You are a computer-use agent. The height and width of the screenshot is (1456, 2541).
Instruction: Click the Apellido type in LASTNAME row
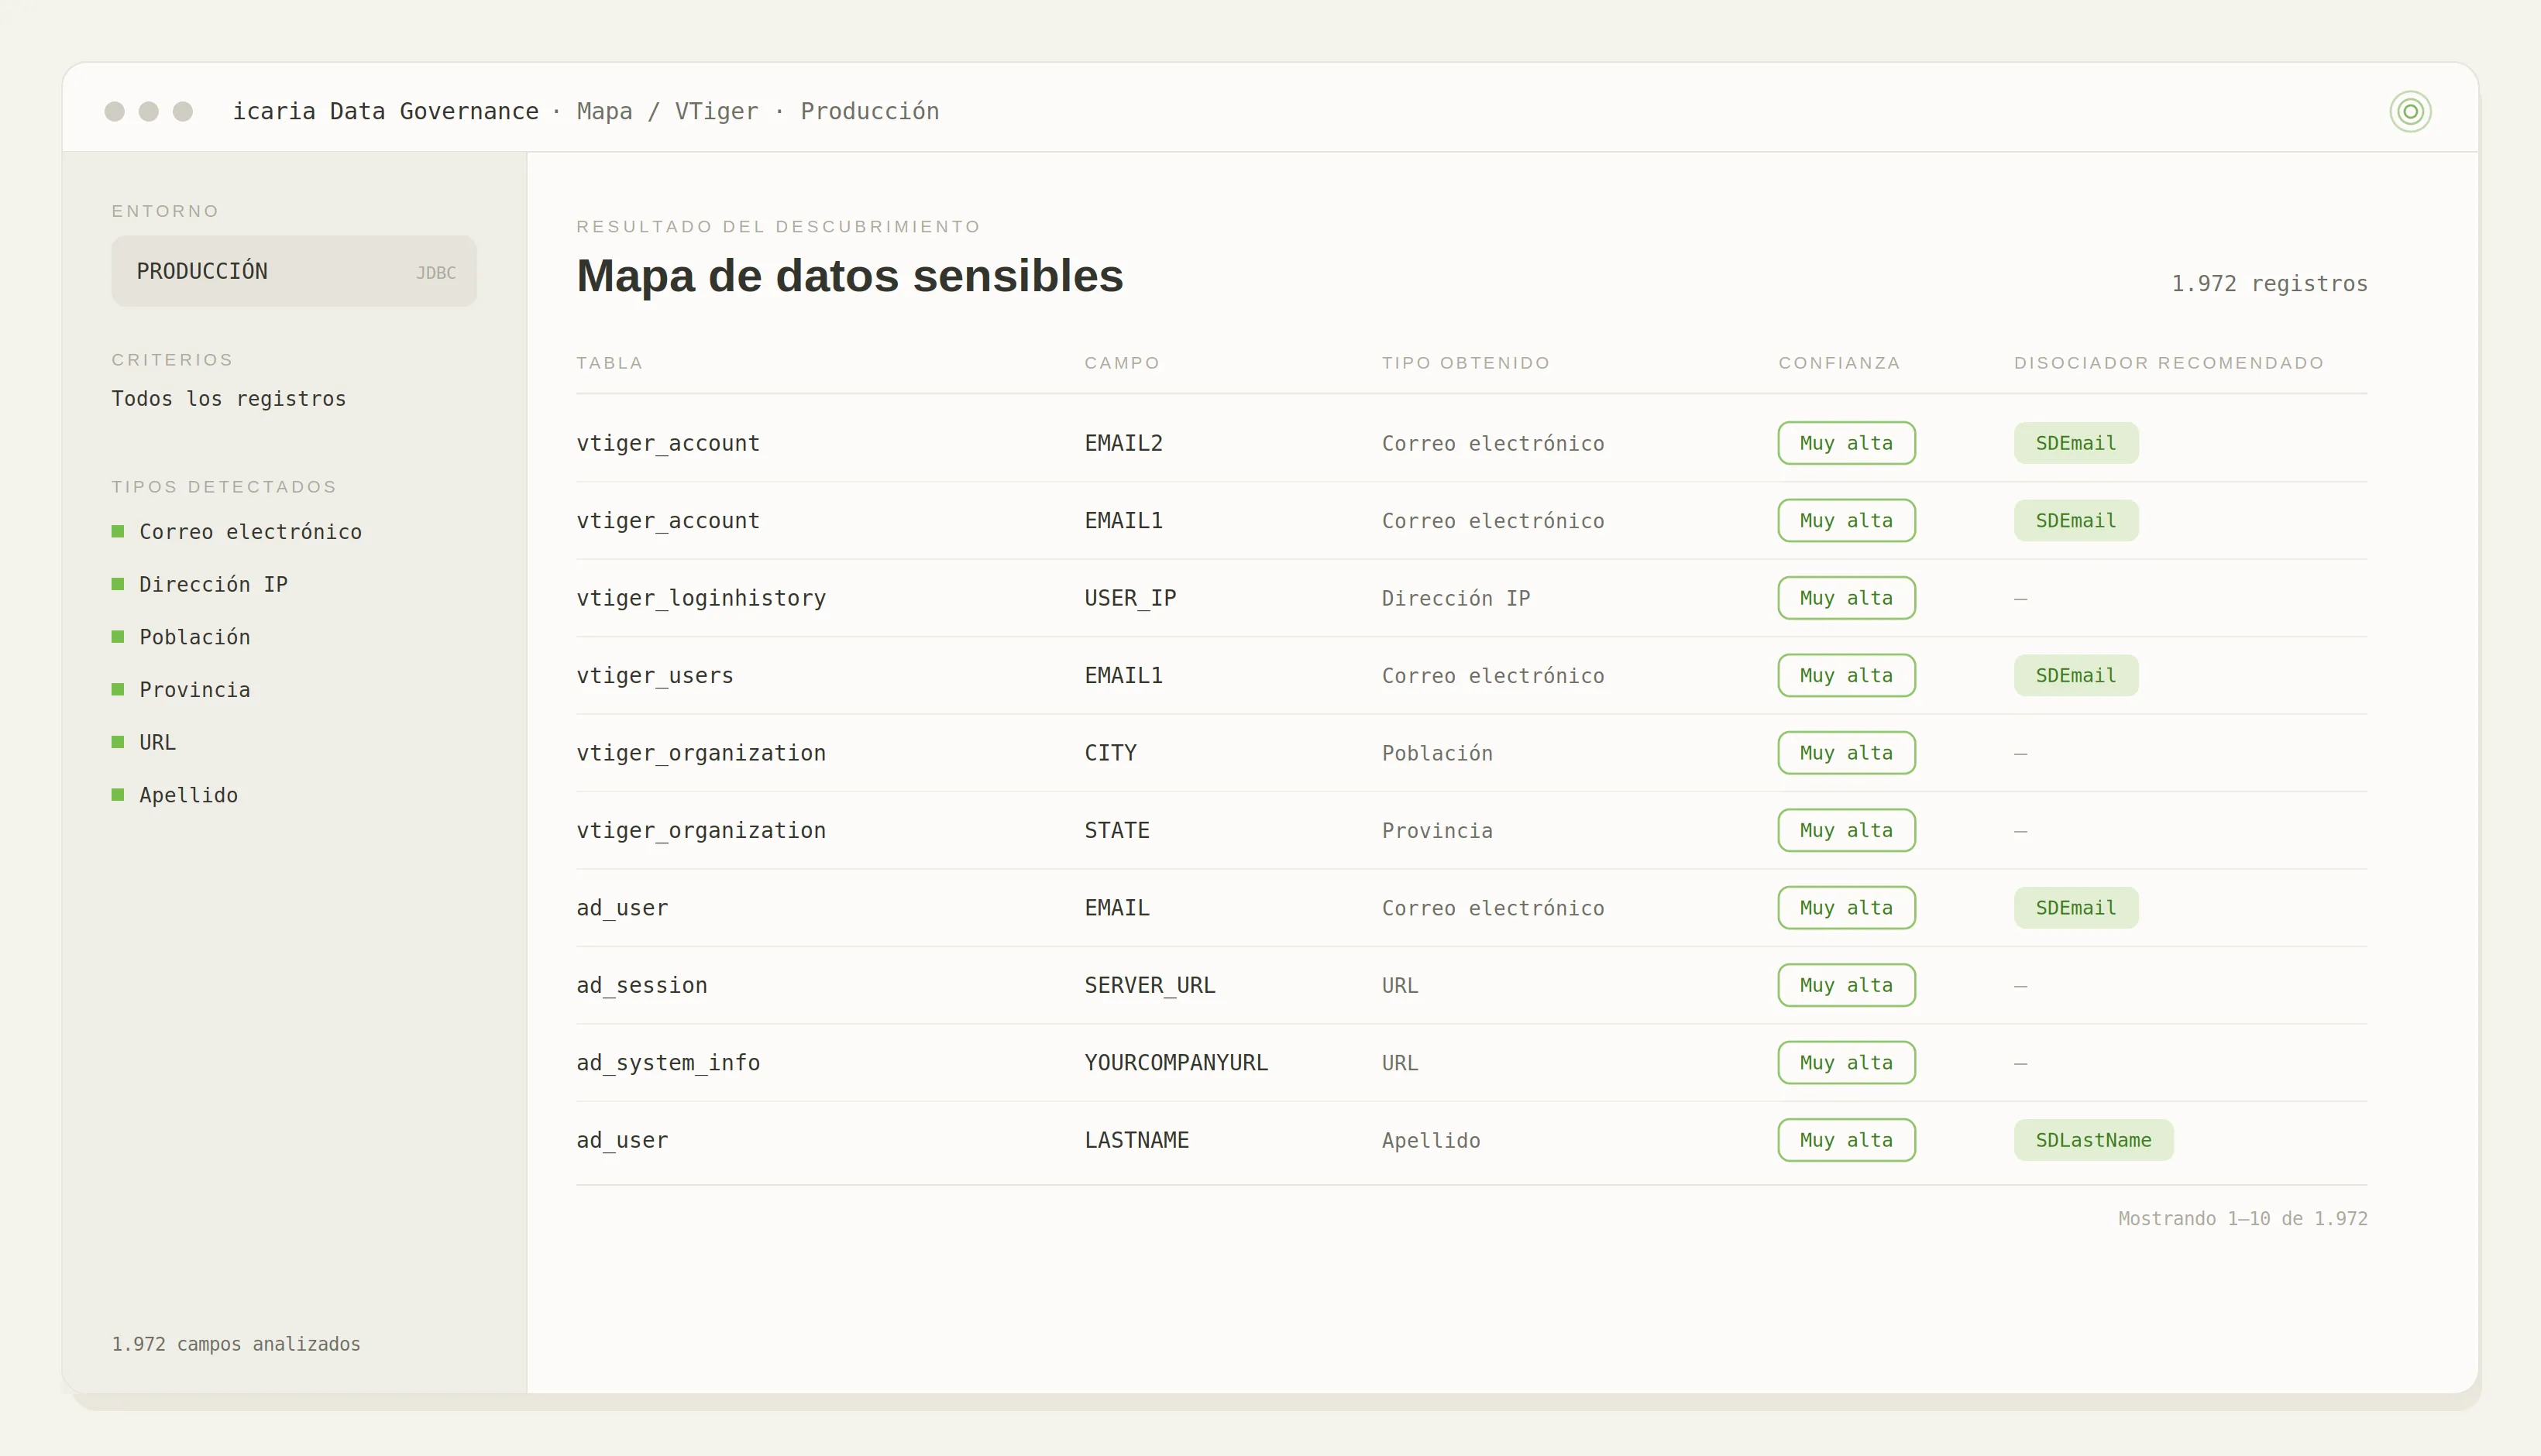[x=1431, y=1140]
